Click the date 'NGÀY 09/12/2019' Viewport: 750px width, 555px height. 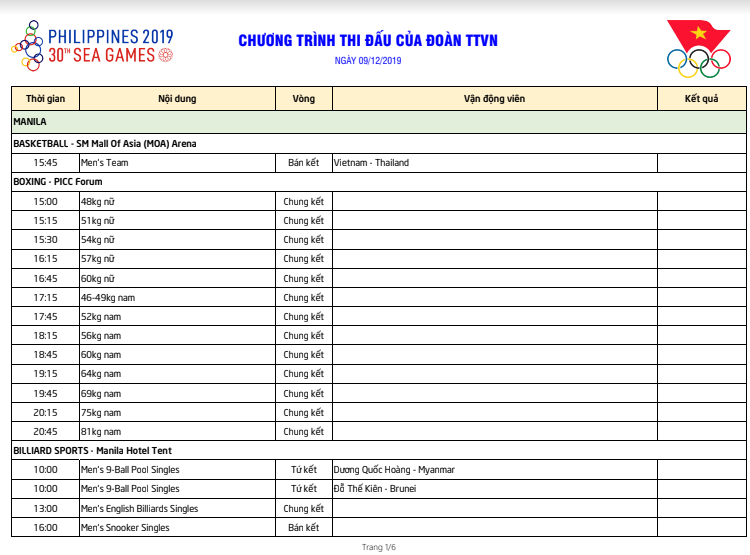pyautogui.click(x=368, y=61)
